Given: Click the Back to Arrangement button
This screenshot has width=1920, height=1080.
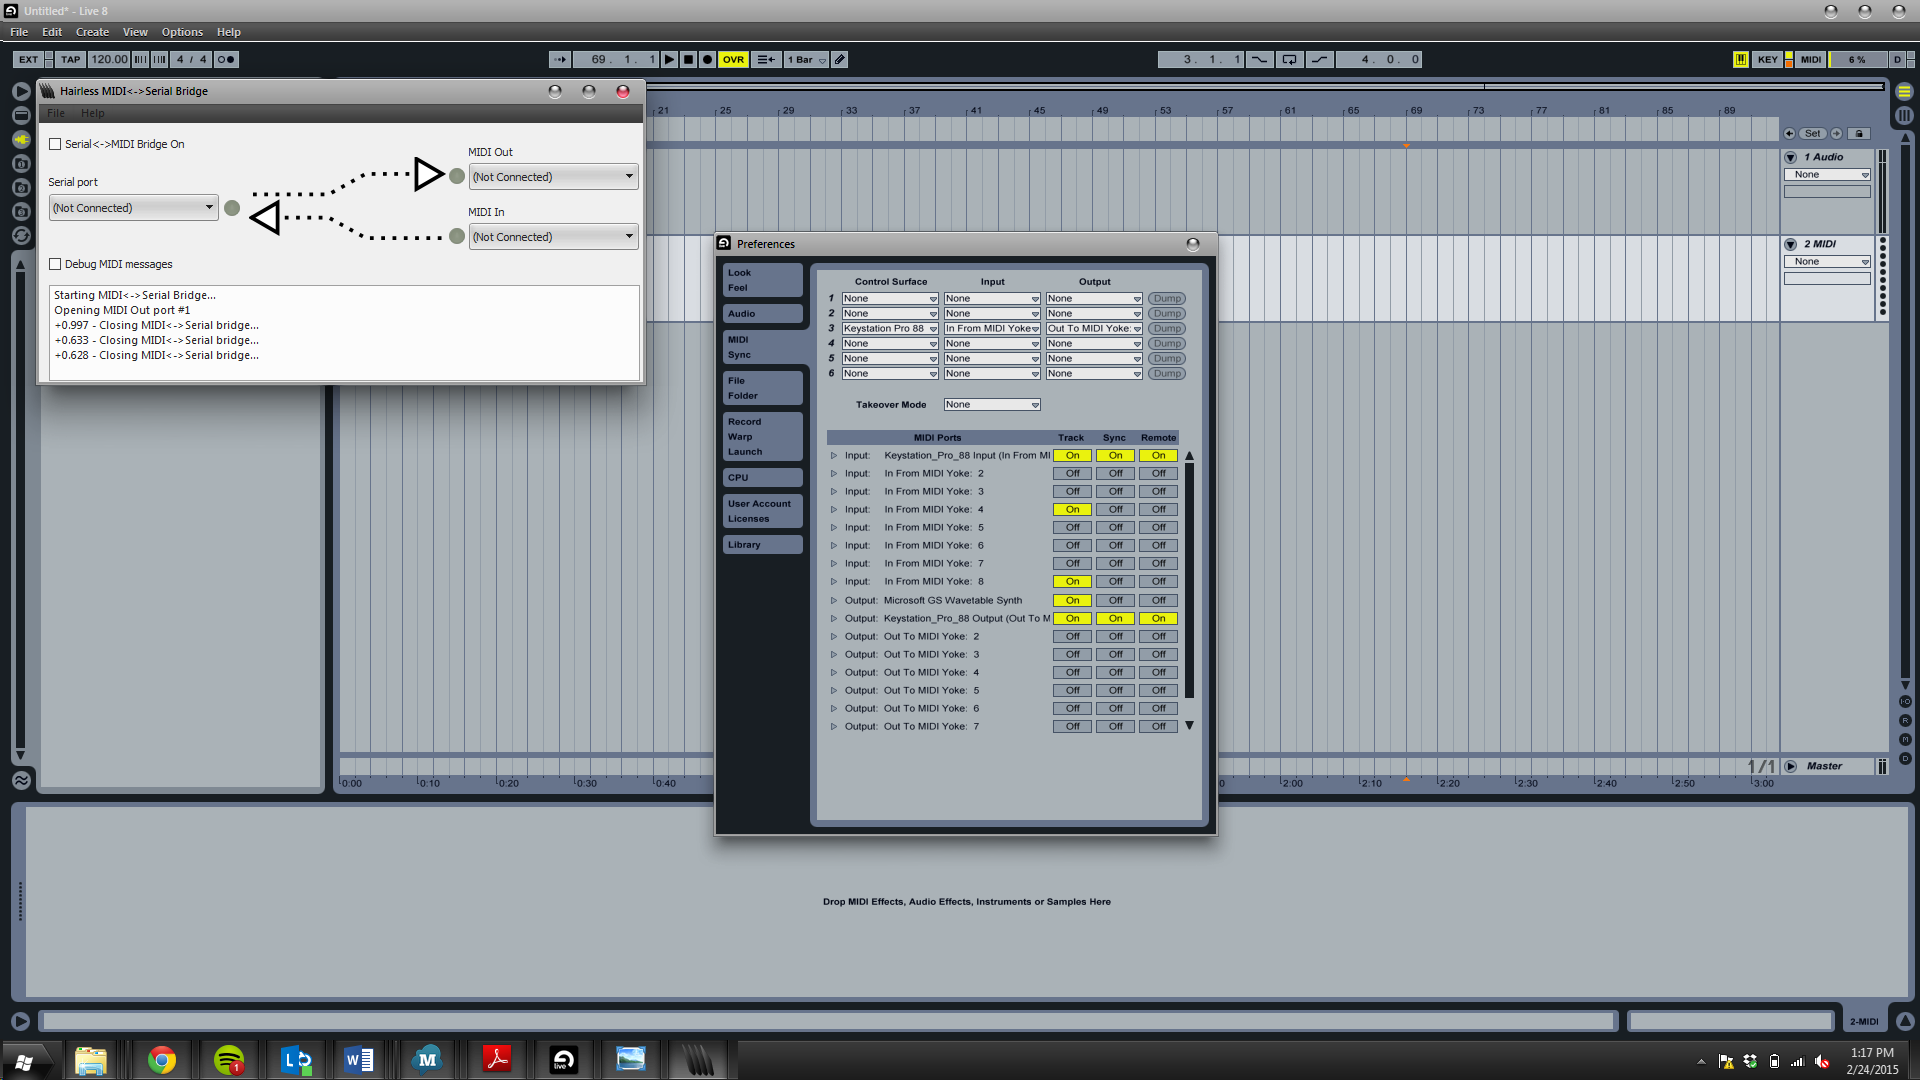Looking at the screenshot, I should tap(766, 59).
